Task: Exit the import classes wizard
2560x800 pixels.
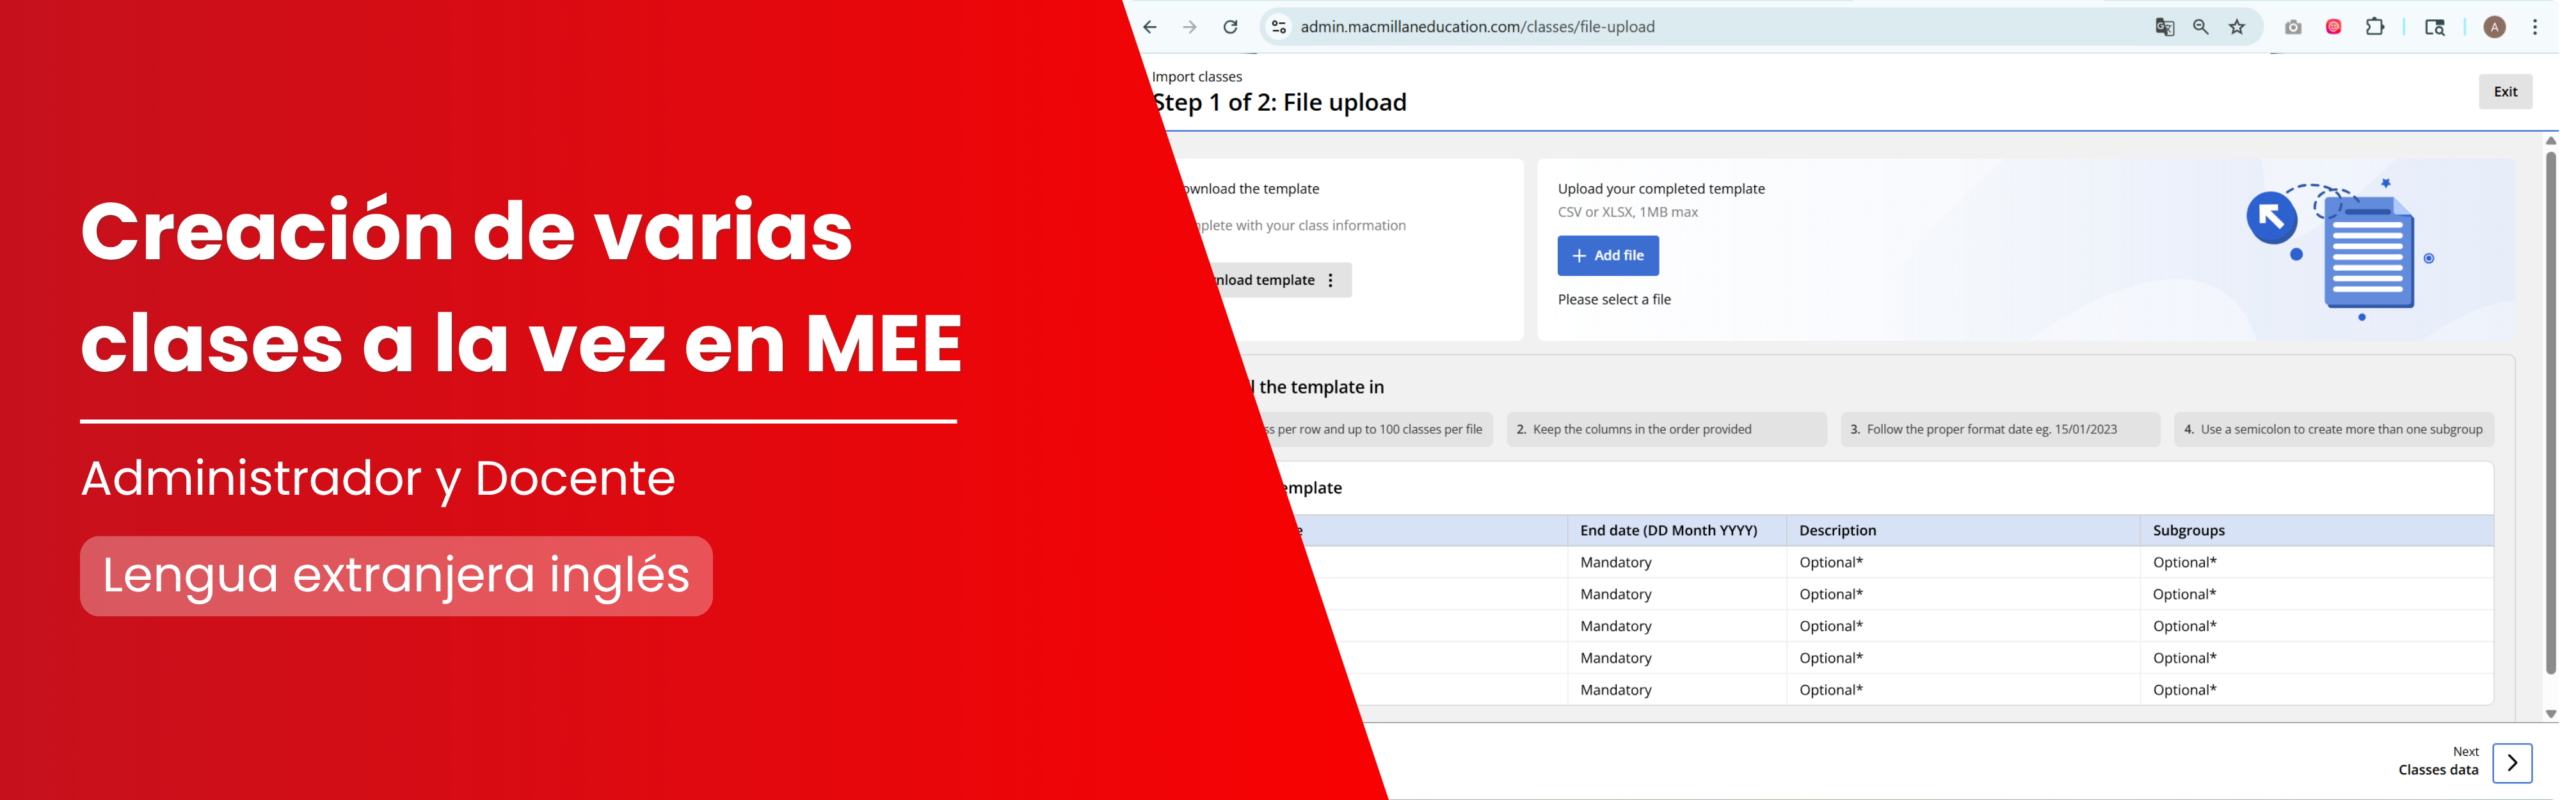Action: click(2505, 92)
